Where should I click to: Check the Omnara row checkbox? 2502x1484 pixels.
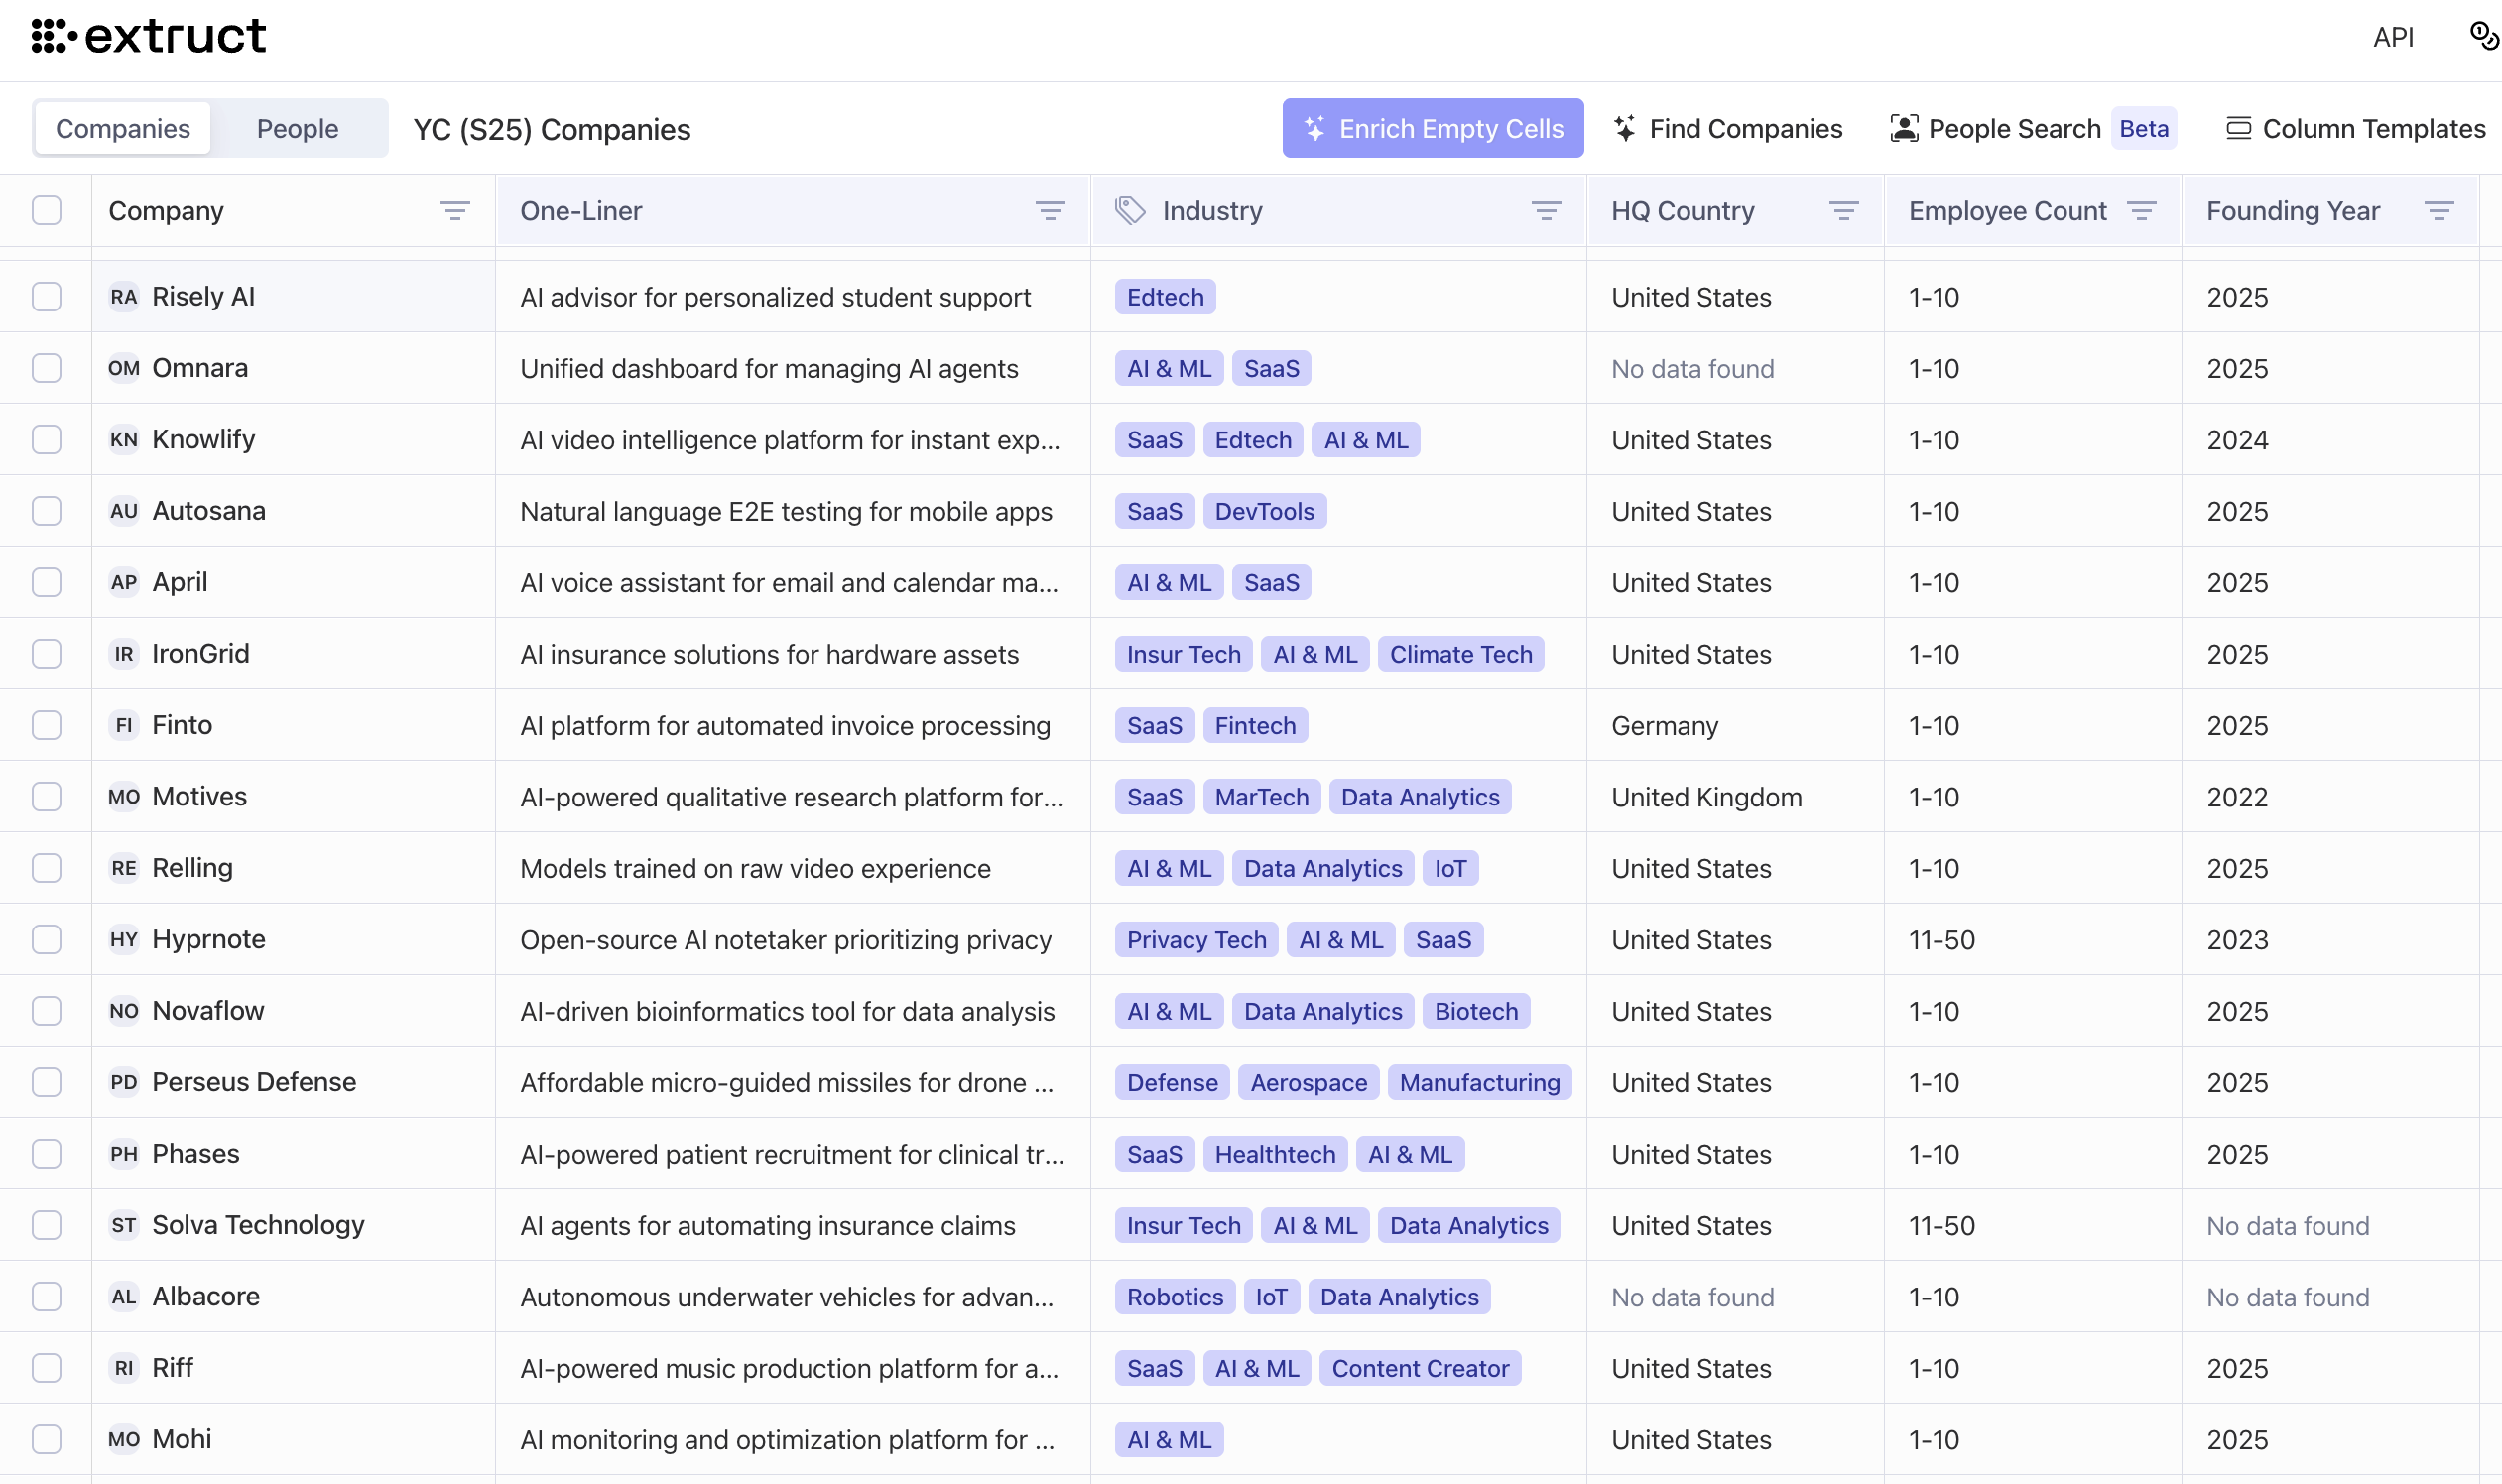pyautogui.click(x=47, y=368)
